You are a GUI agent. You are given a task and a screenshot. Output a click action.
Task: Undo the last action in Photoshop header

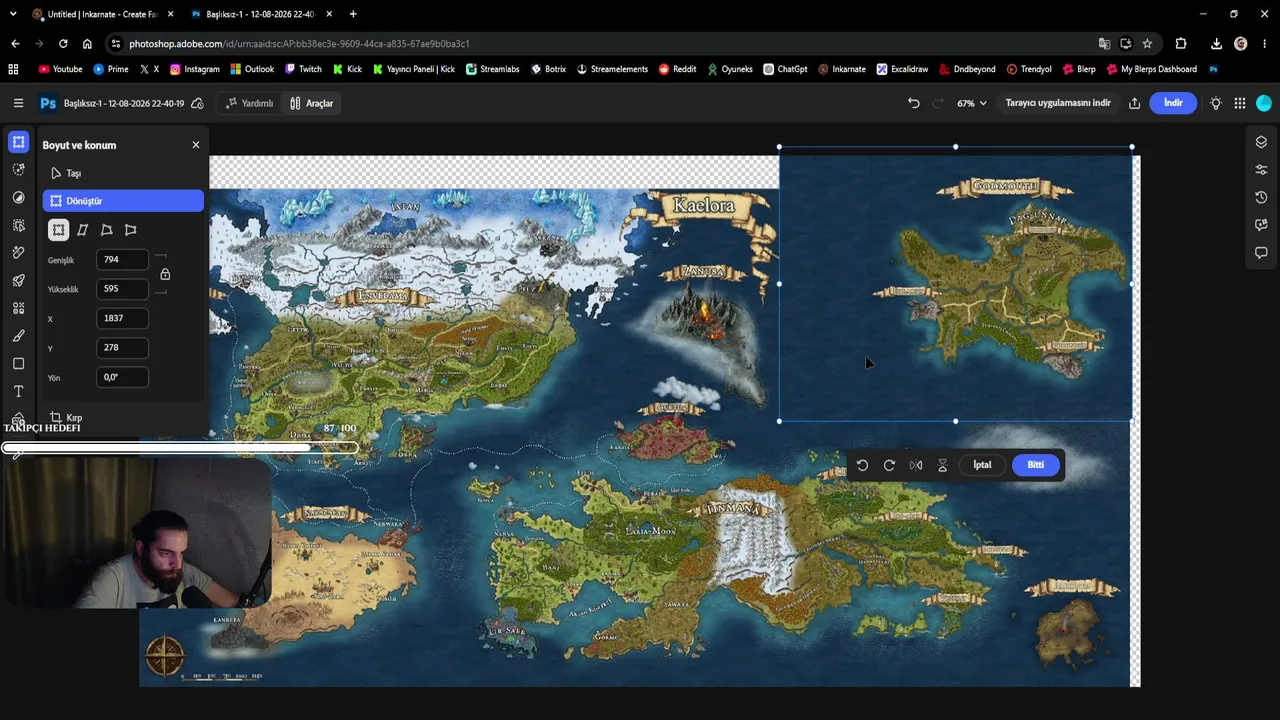pos(913,103)
